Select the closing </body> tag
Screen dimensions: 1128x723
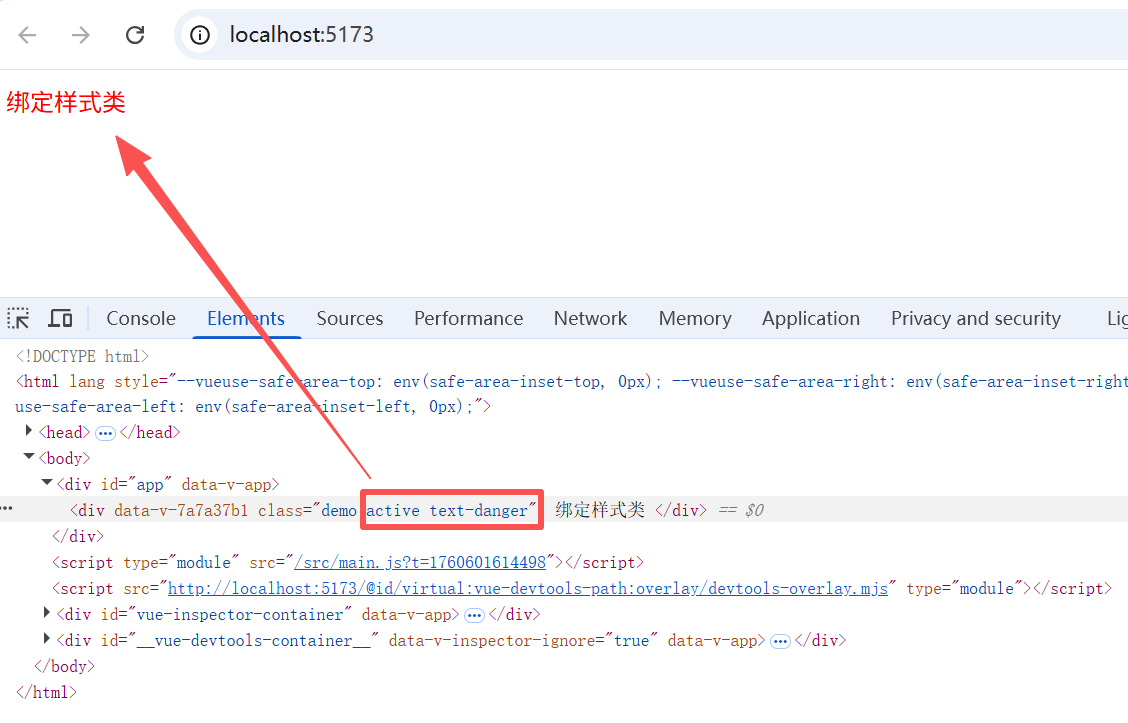[65, 666]
